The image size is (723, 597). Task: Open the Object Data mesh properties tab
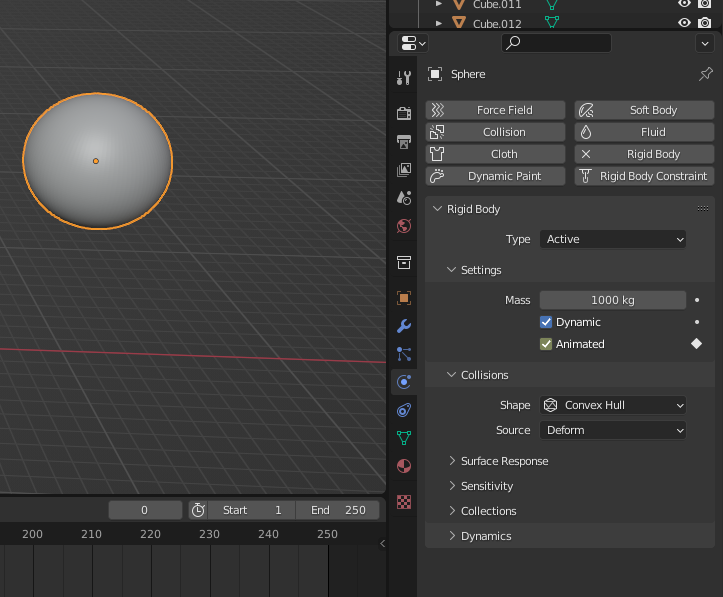coord(404,438)
